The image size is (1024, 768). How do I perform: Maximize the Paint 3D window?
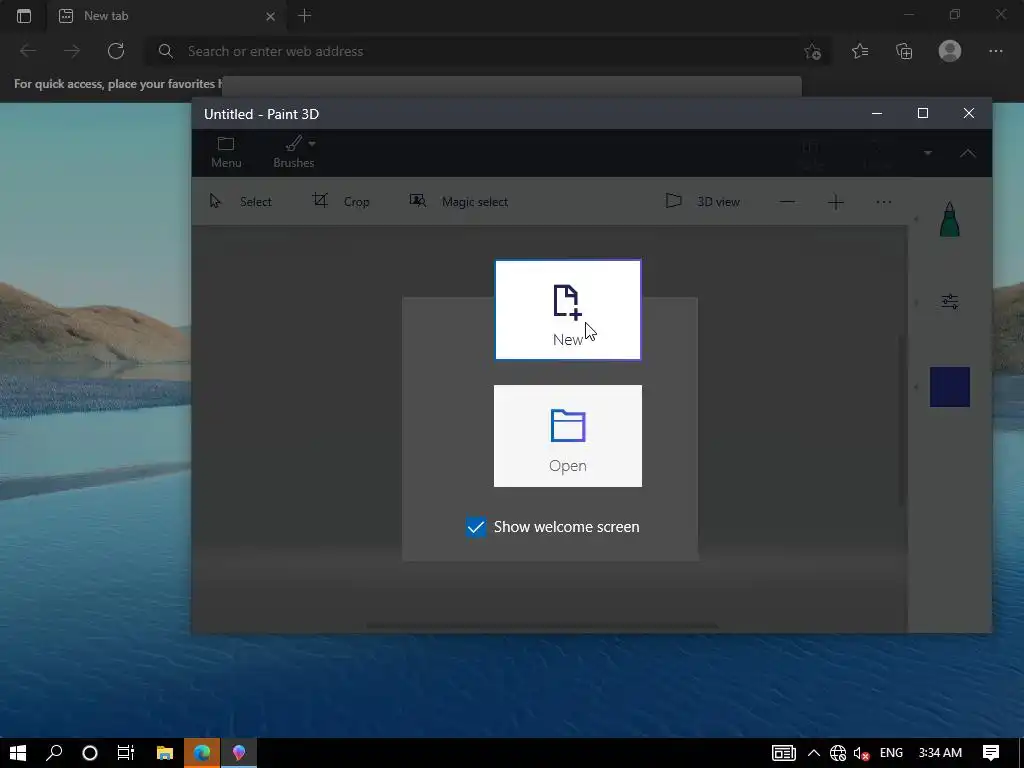[x=923, y=114]
